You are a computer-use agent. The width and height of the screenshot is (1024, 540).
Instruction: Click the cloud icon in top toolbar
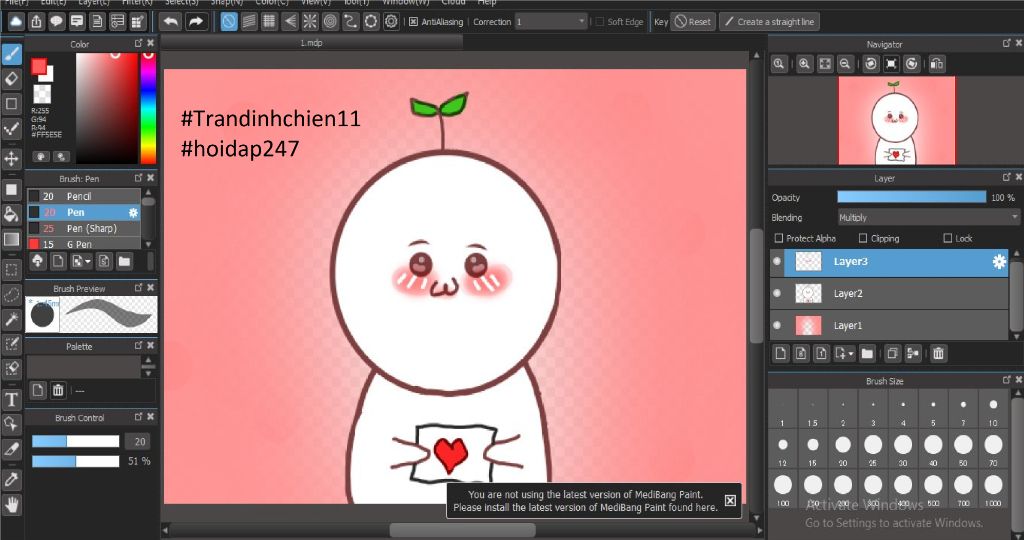pyautogui.click(x=16, y=22)
